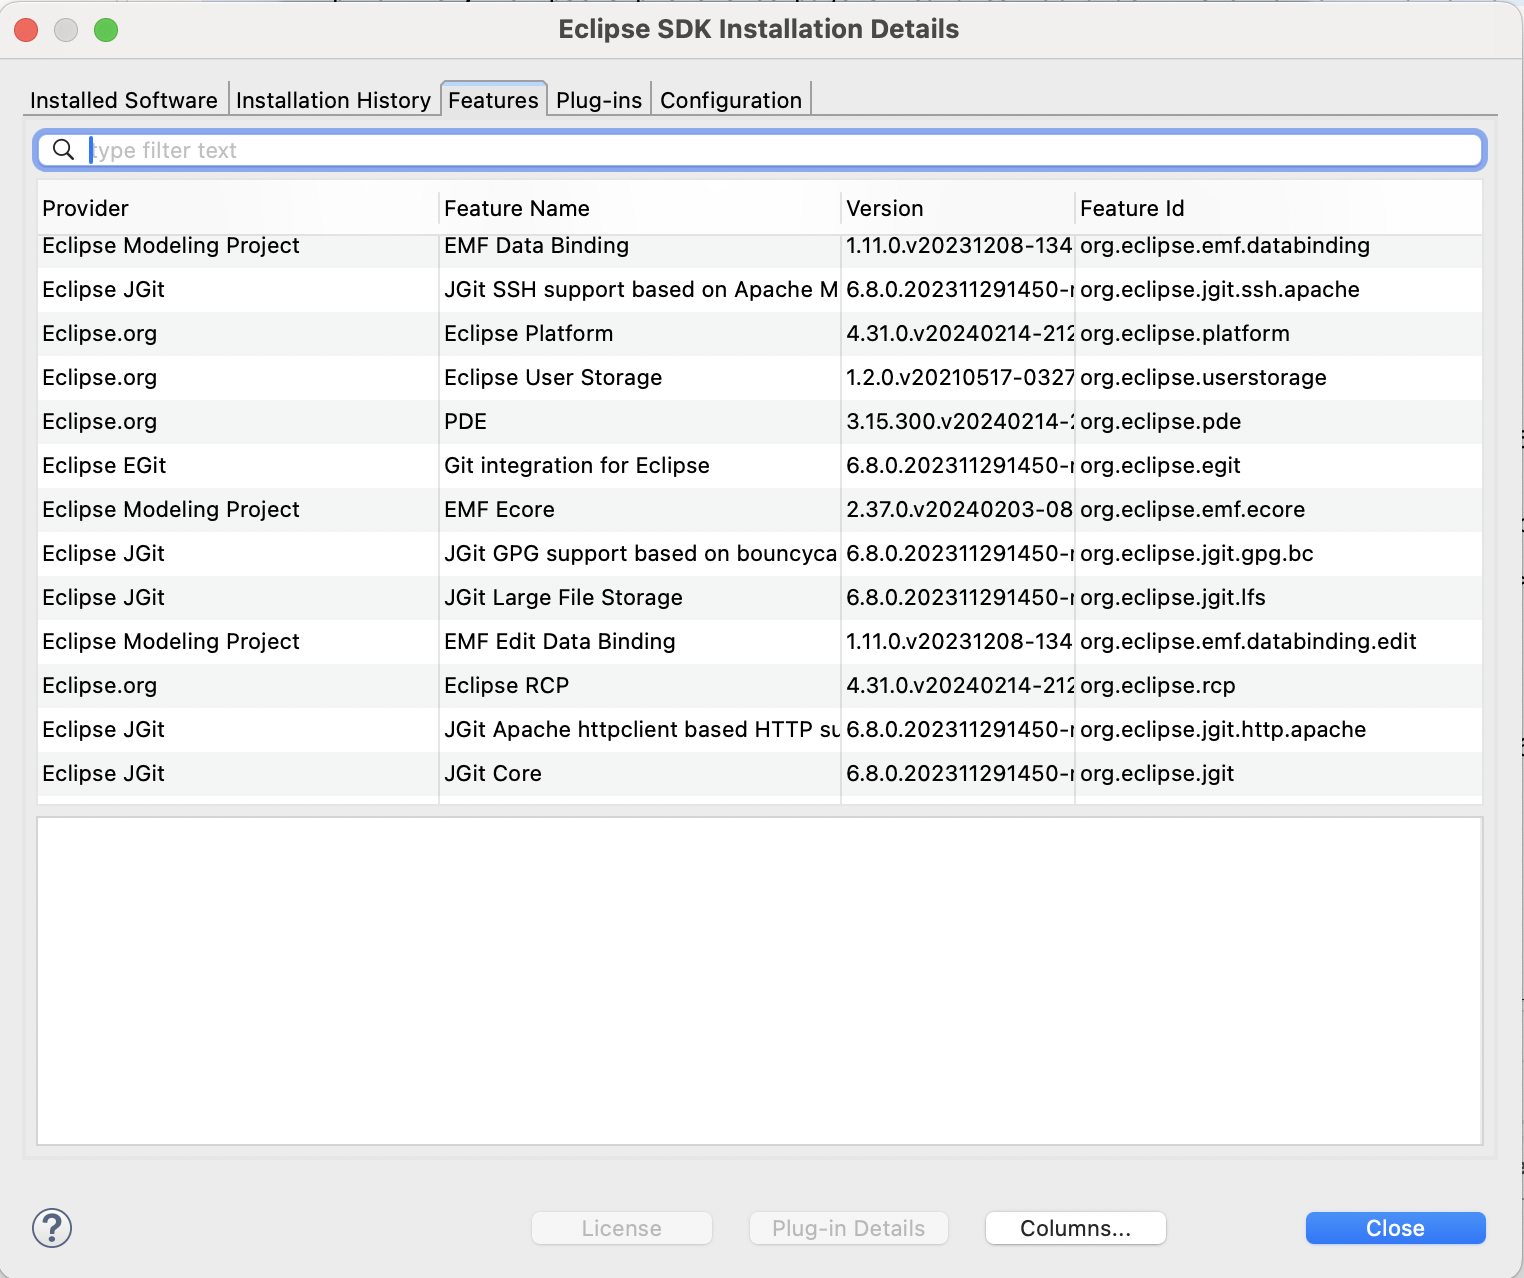This screenshot has height=1278, width=1524.
Task: Click version 3.15.300.v20240214 cell
Action: click(x=960, y=422)
